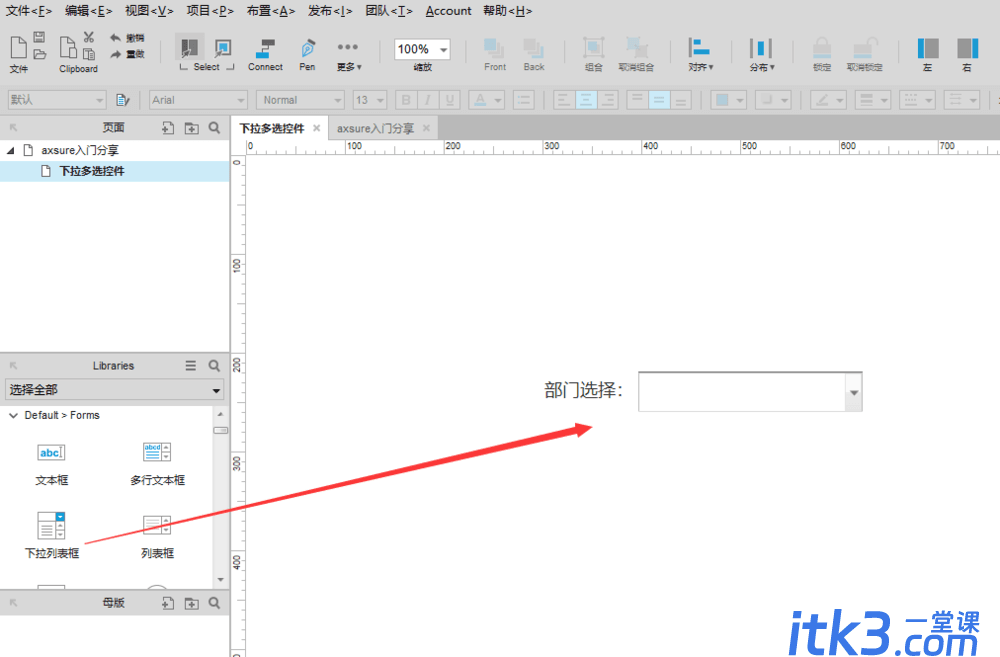Select the intersected selection mode tool

click(189, 47)
